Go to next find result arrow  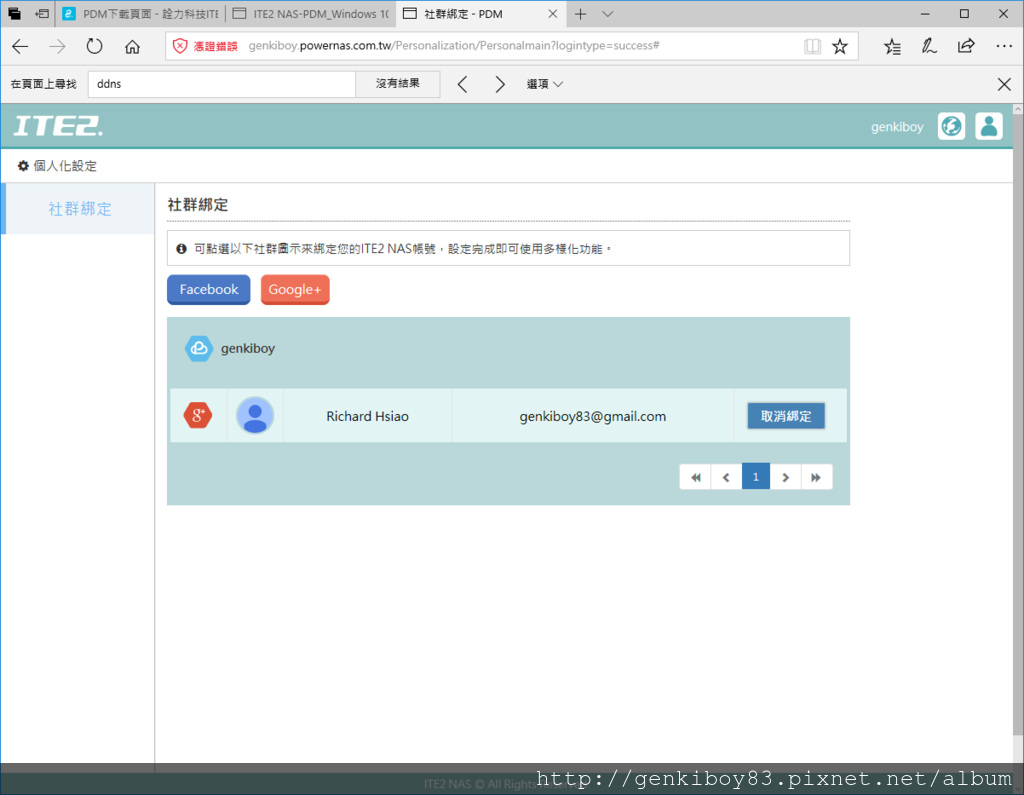click(x=500, y=84)
